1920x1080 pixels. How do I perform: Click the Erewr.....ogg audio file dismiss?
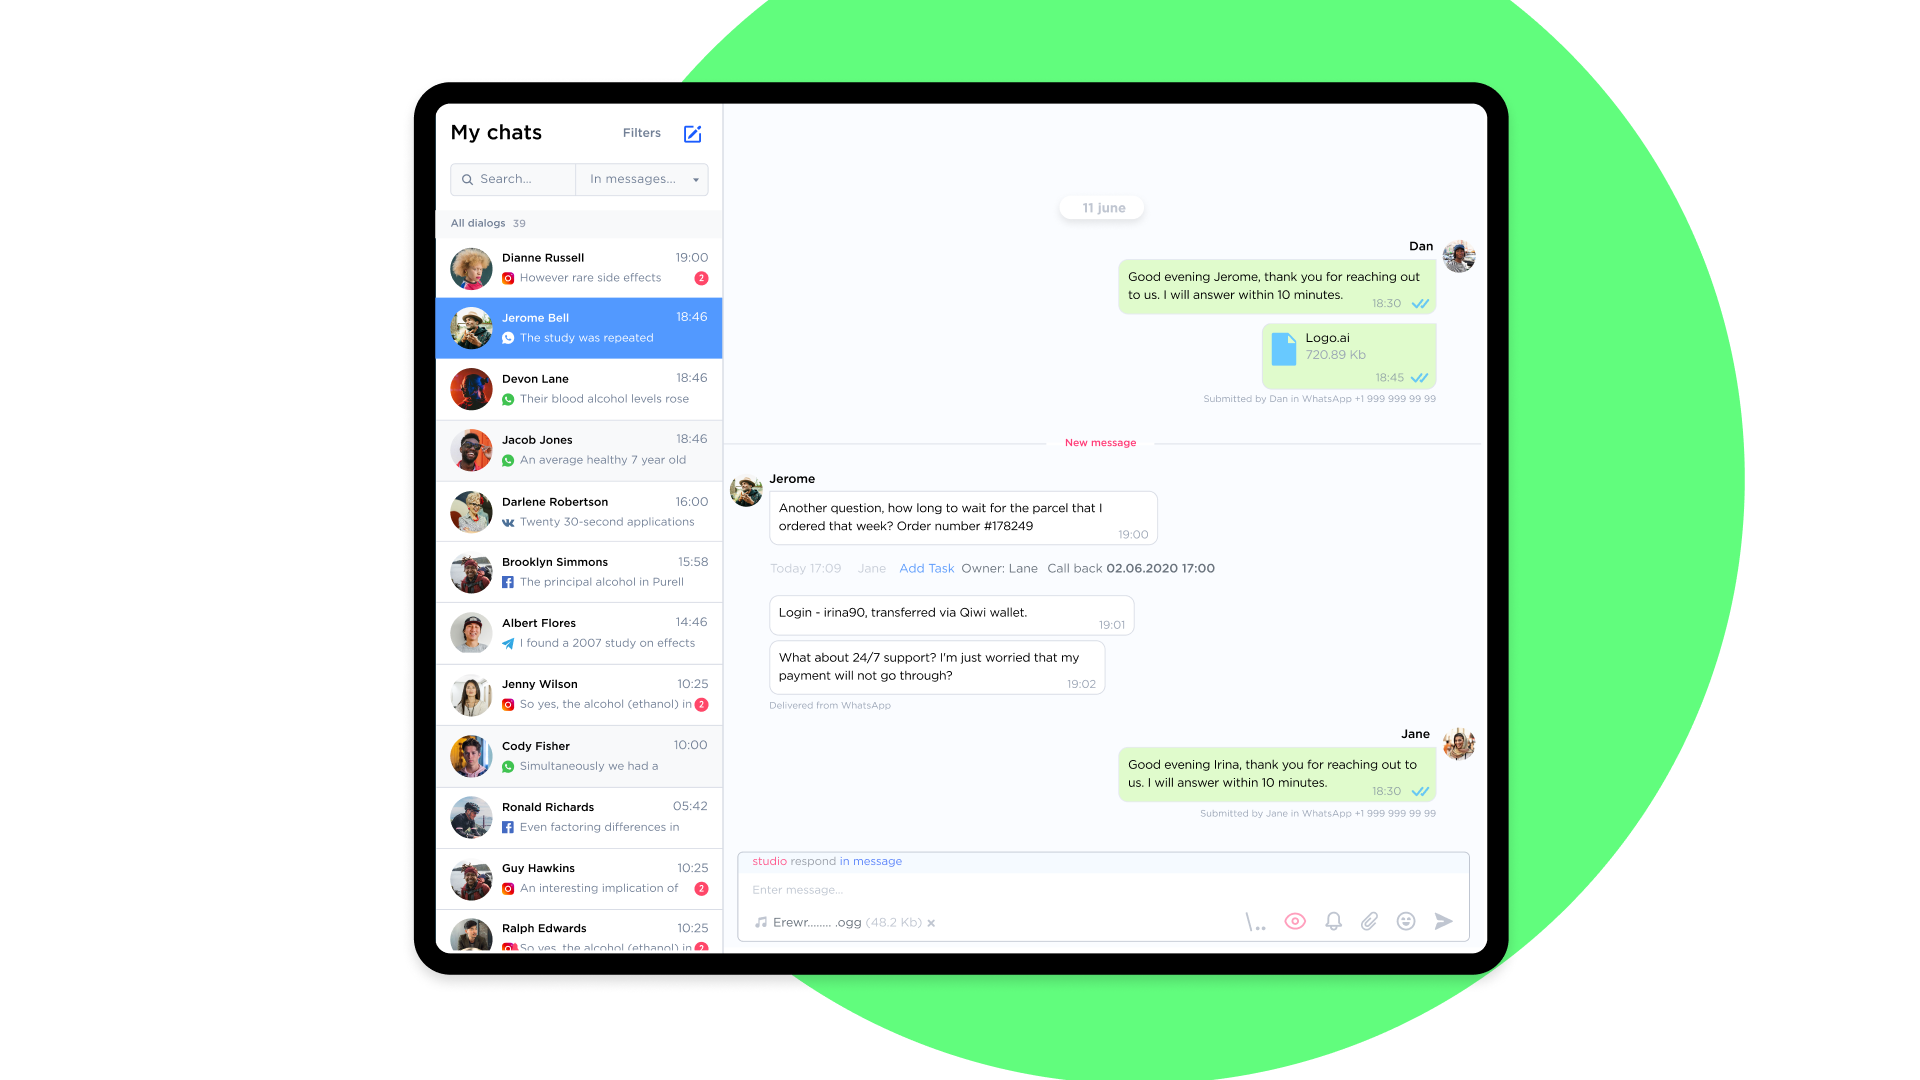tap(934, 922)
